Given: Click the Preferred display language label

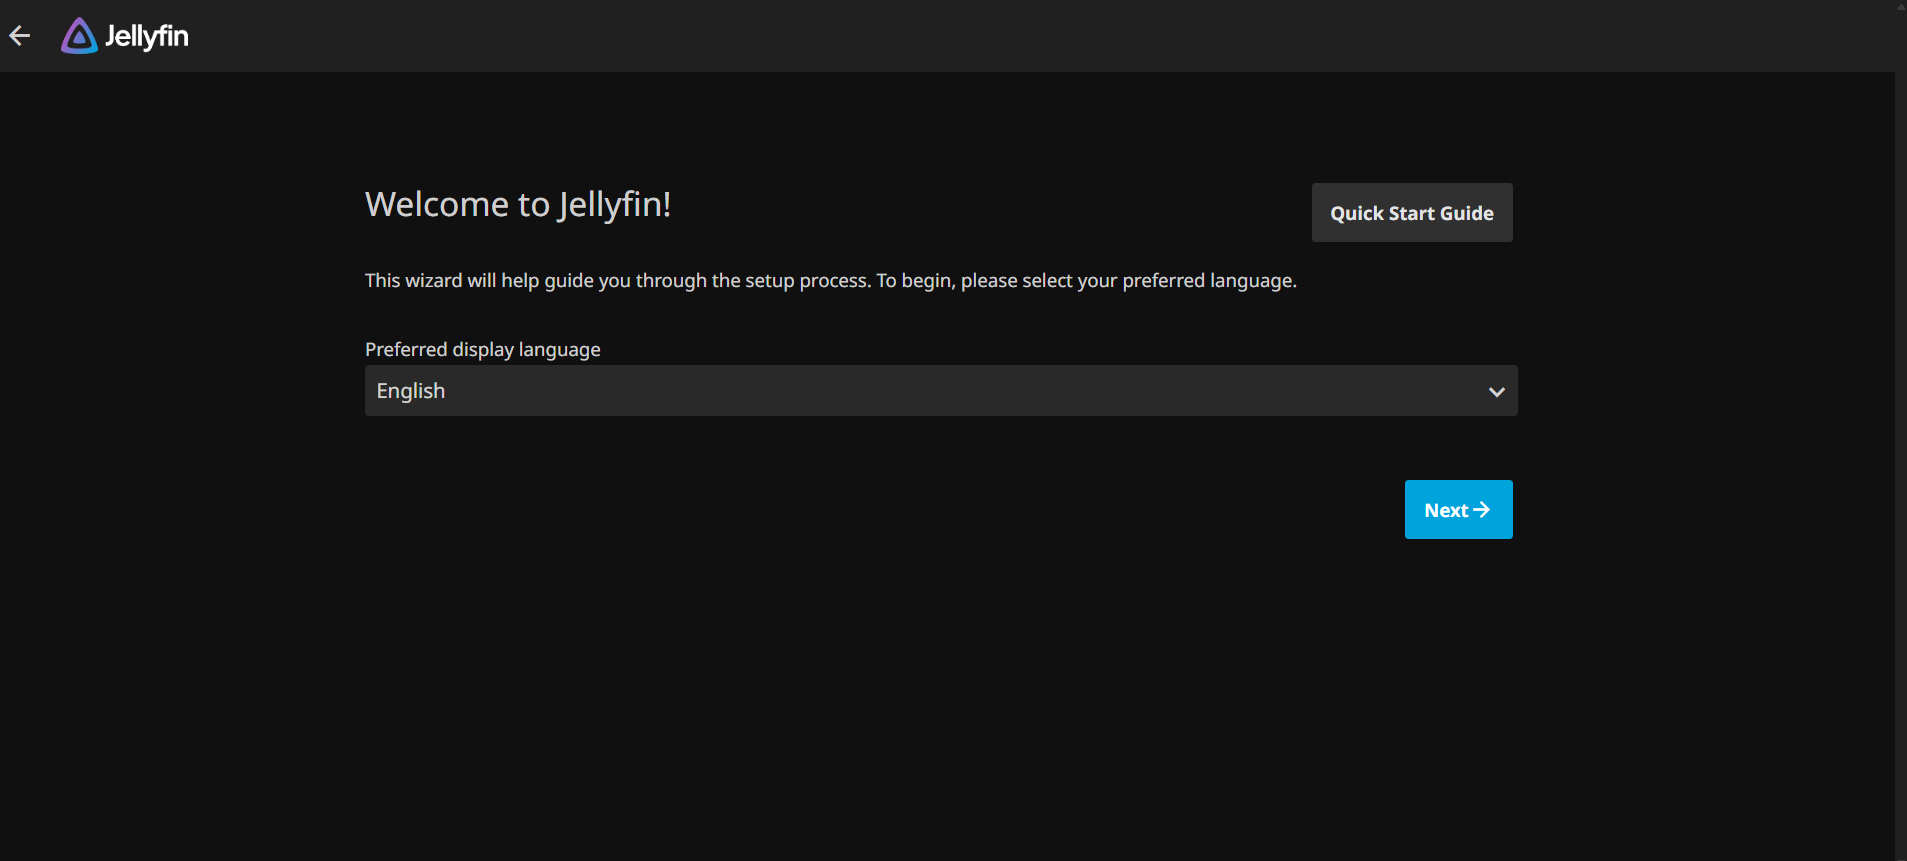Looking at the screenshot, I should pyautogui.click(x=482, y=349).
